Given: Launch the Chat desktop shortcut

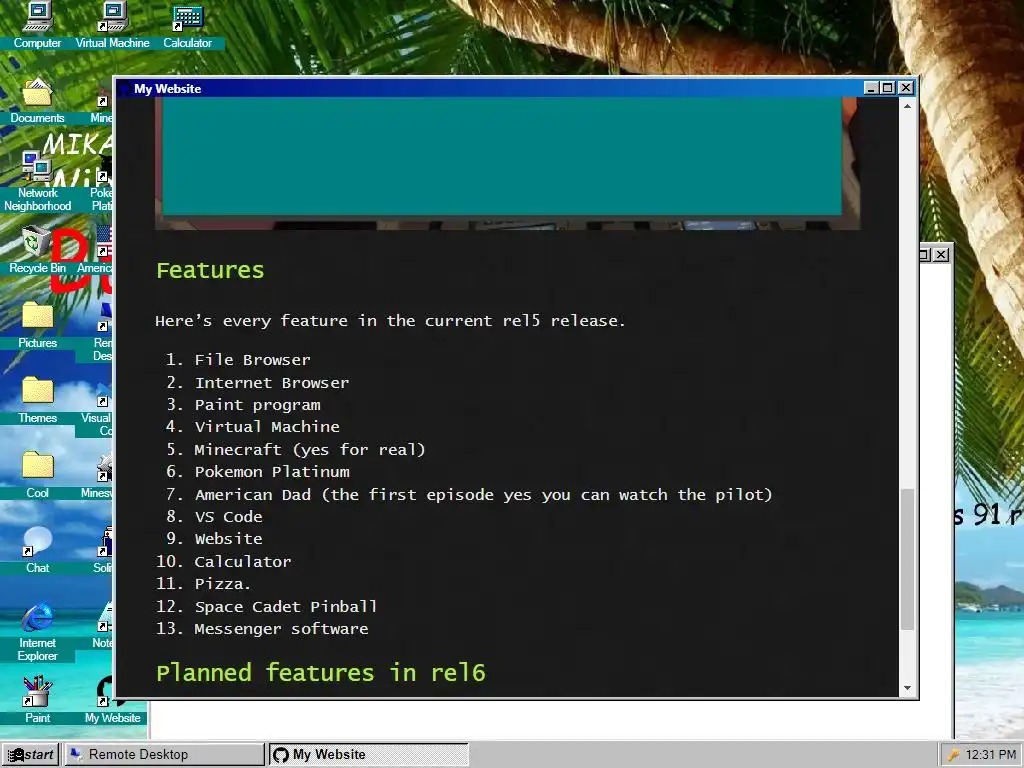Looking at the screenshot, I should coord(37,551).
